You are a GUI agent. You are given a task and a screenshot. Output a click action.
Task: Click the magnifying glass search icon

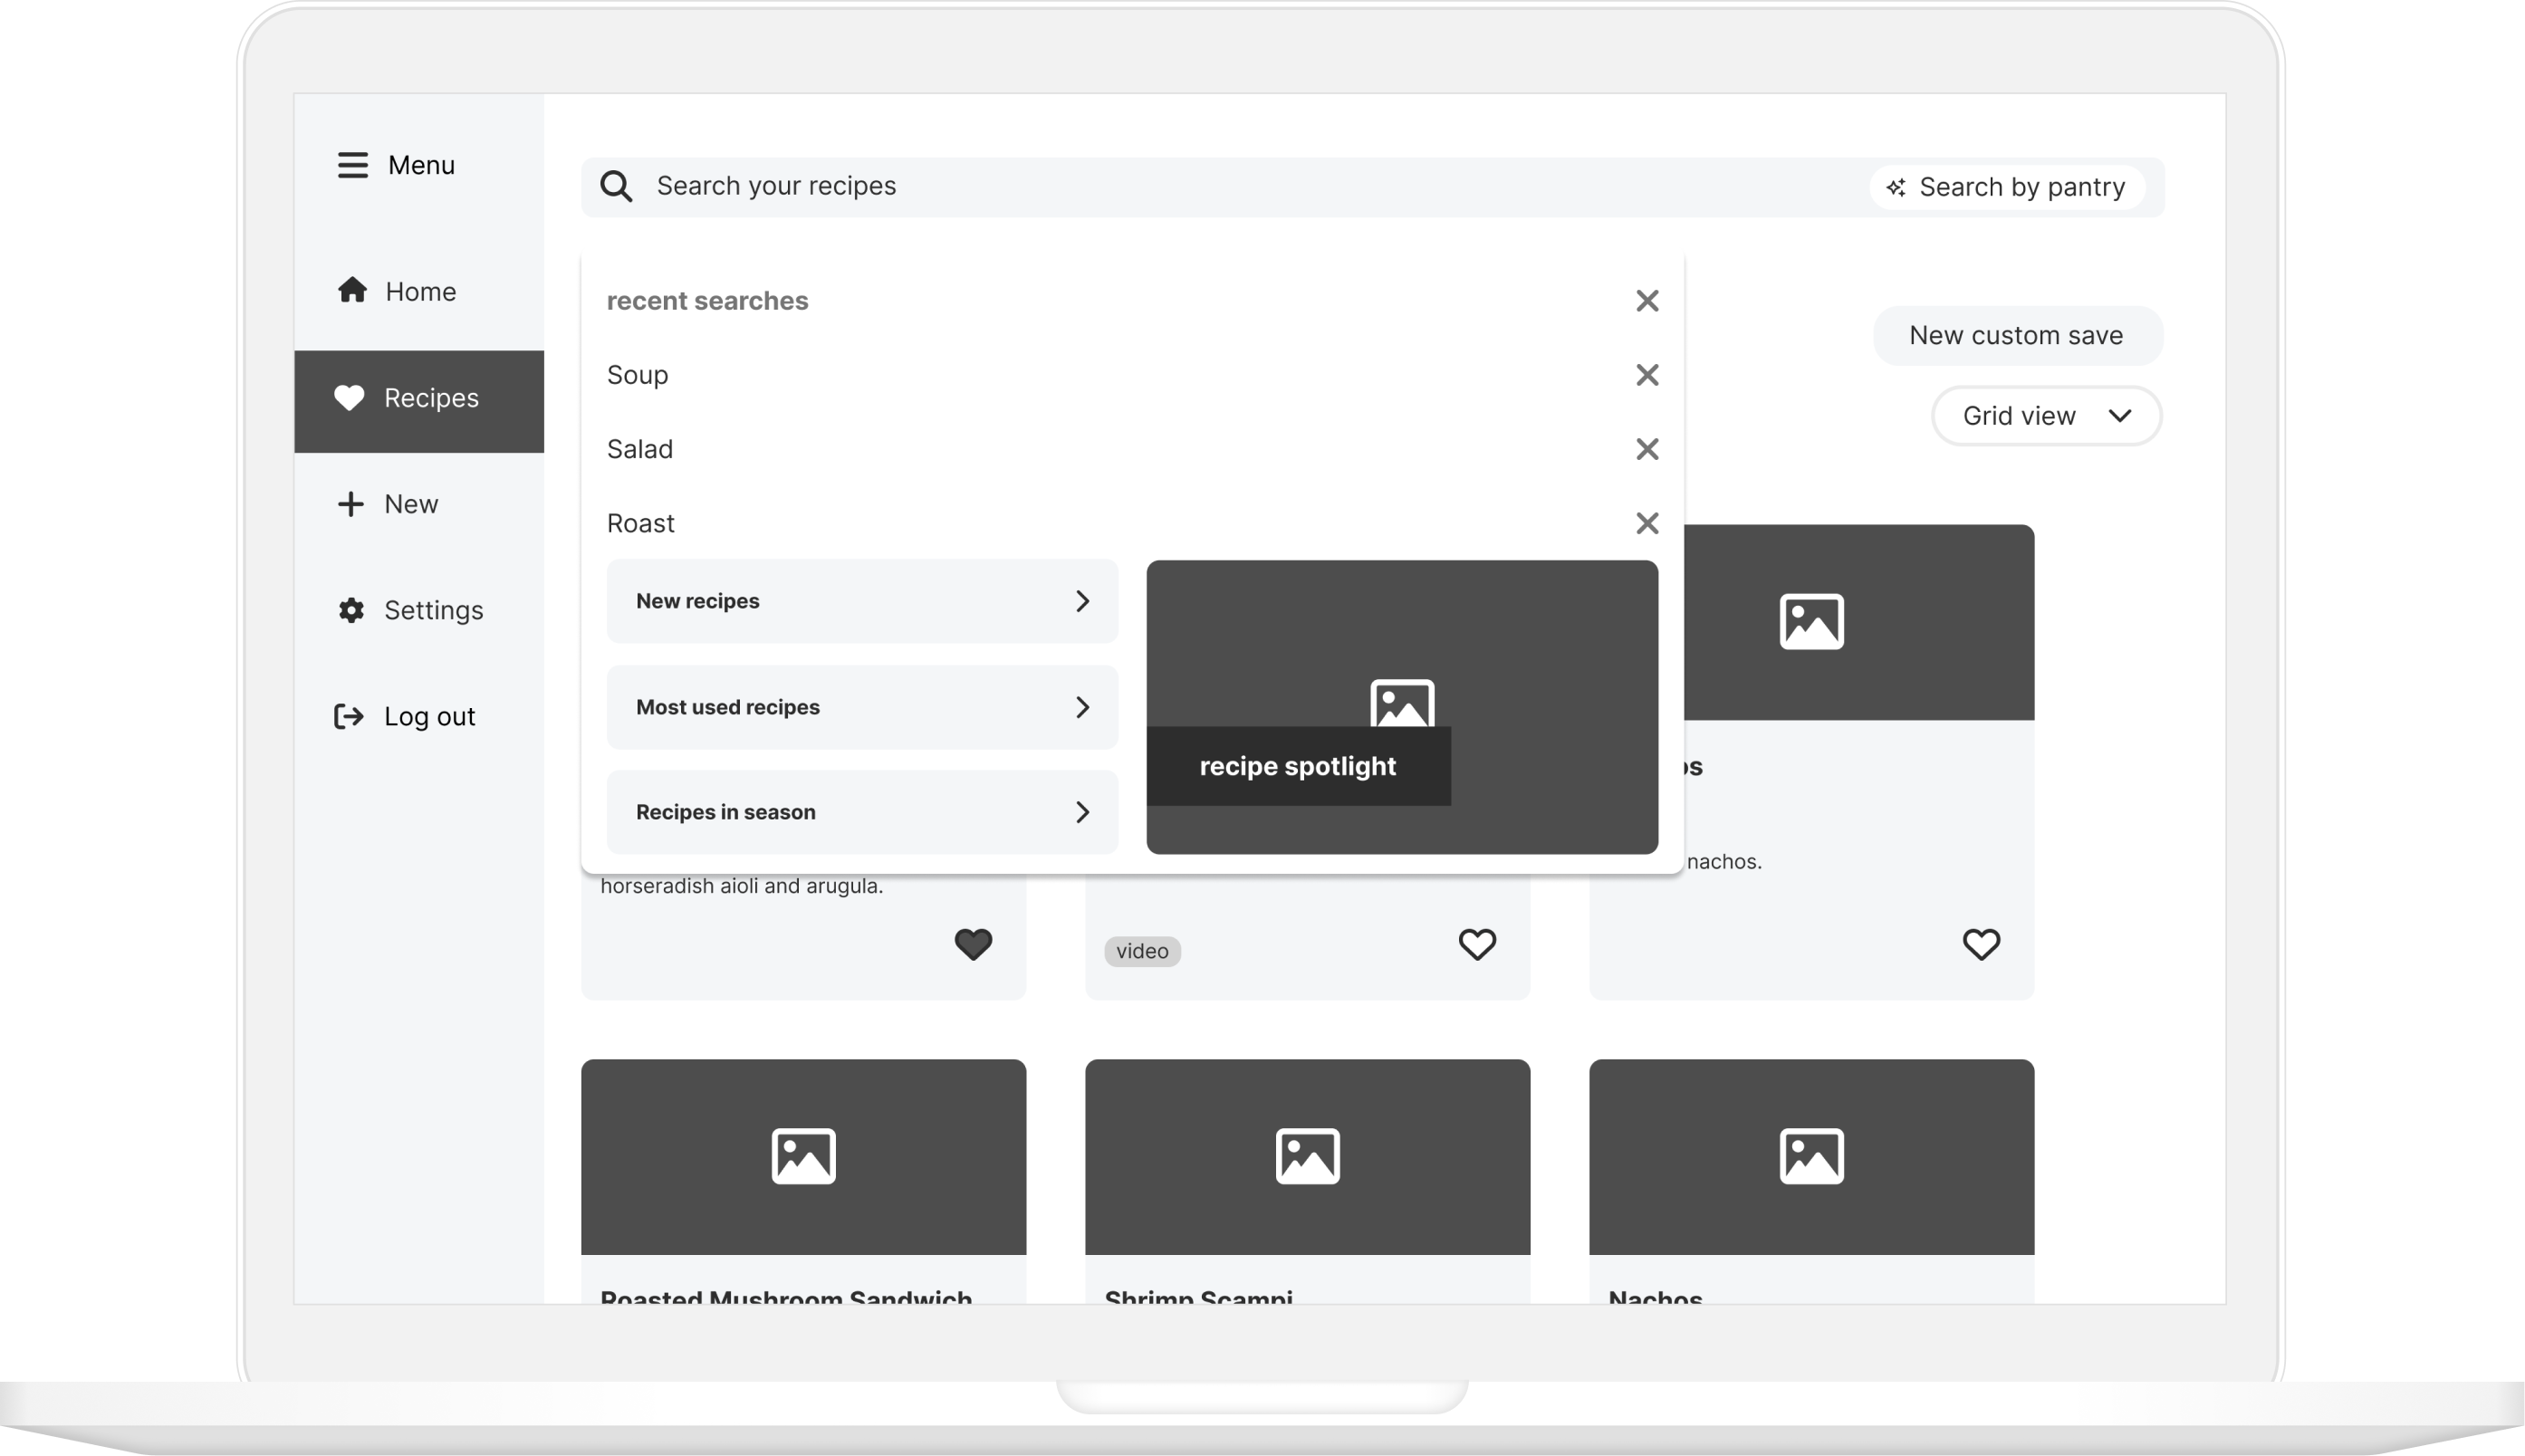click(x=616, y=186)
